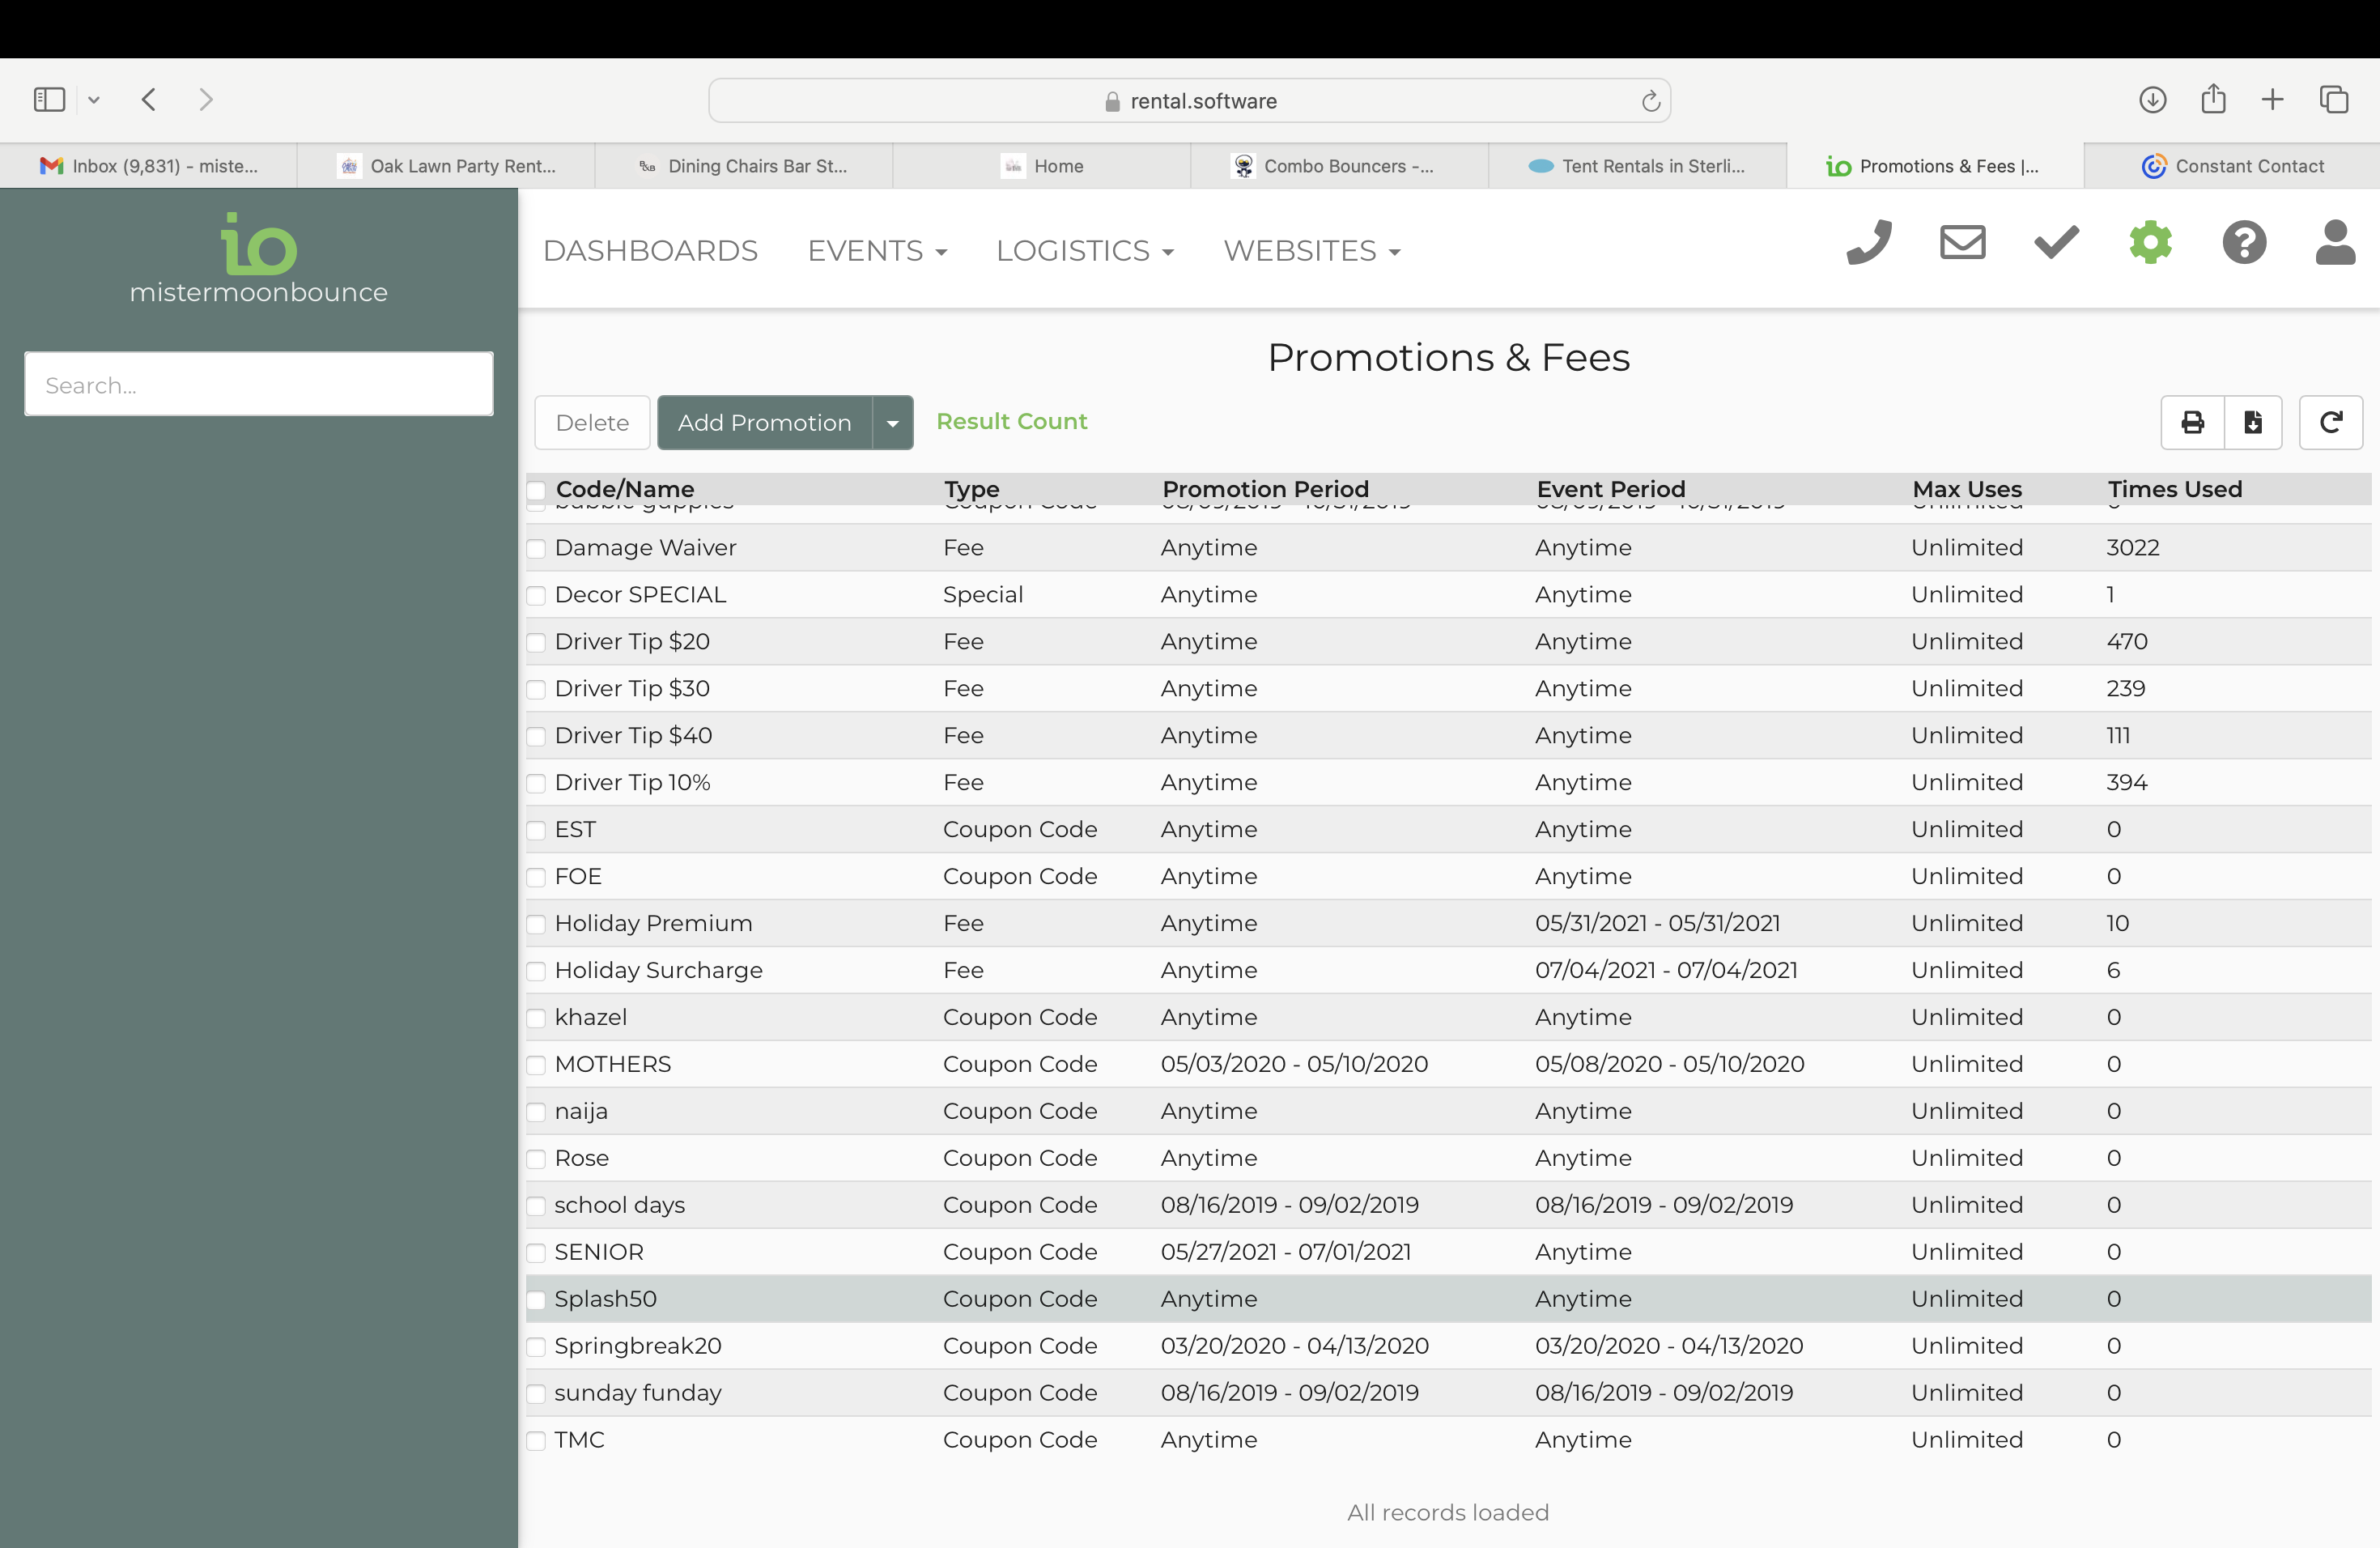
Task: Click the Add Promotion button
Action: coord(765,422)
